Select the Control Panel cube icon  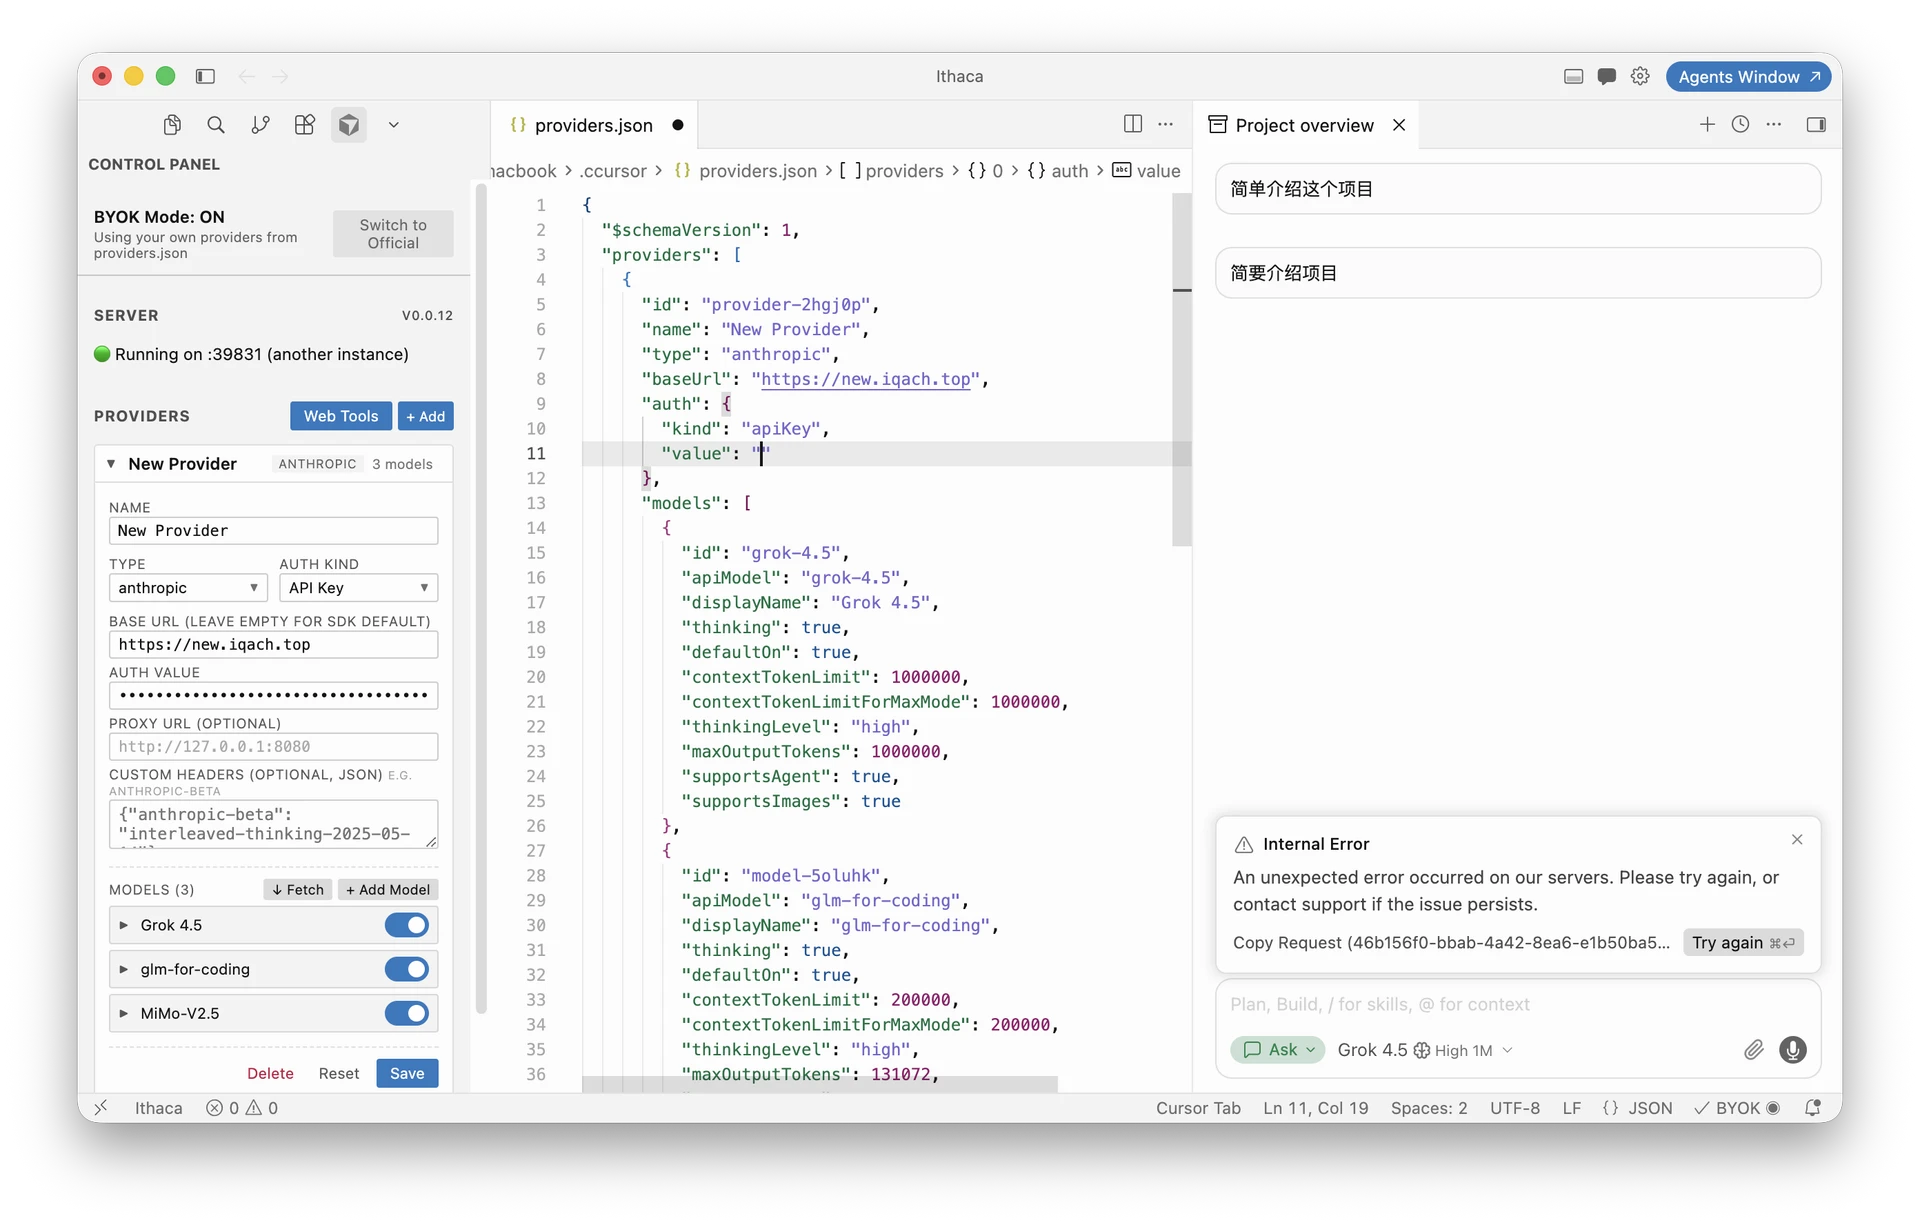pyautogui.click(x=349, y=125)
